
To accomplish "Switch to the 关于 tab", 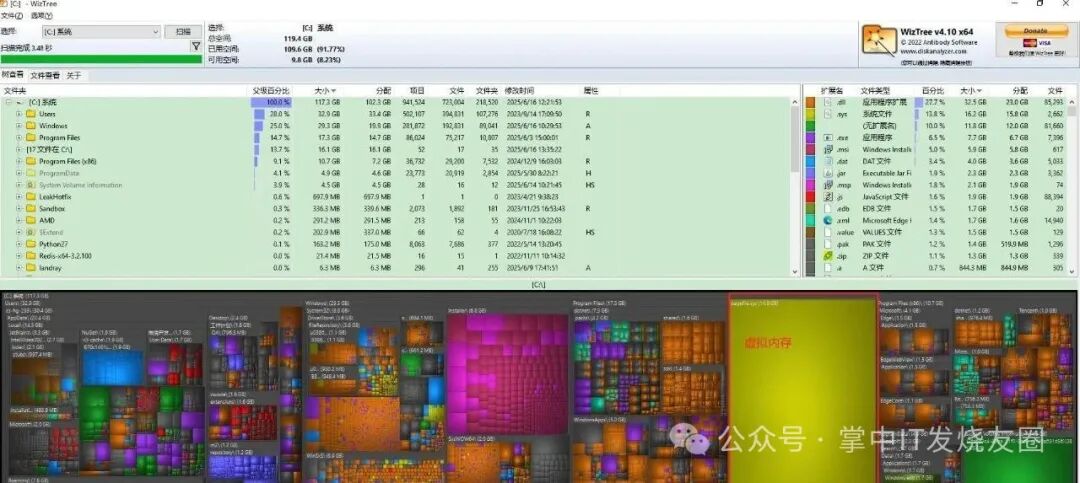I will (74, 75).
